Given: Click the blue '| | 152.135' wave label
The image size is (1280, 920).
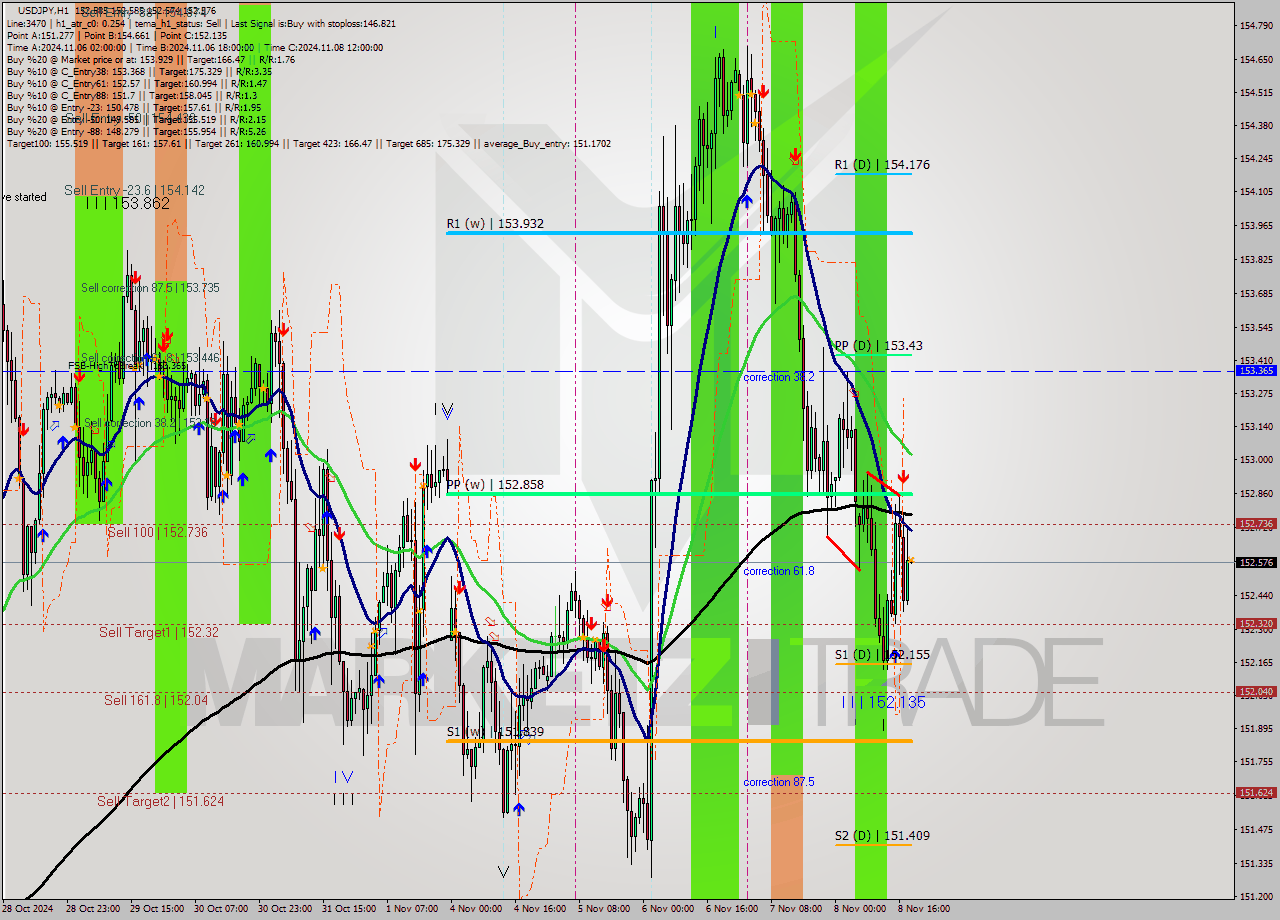Looking at the screenshot, I should [884, 702].
